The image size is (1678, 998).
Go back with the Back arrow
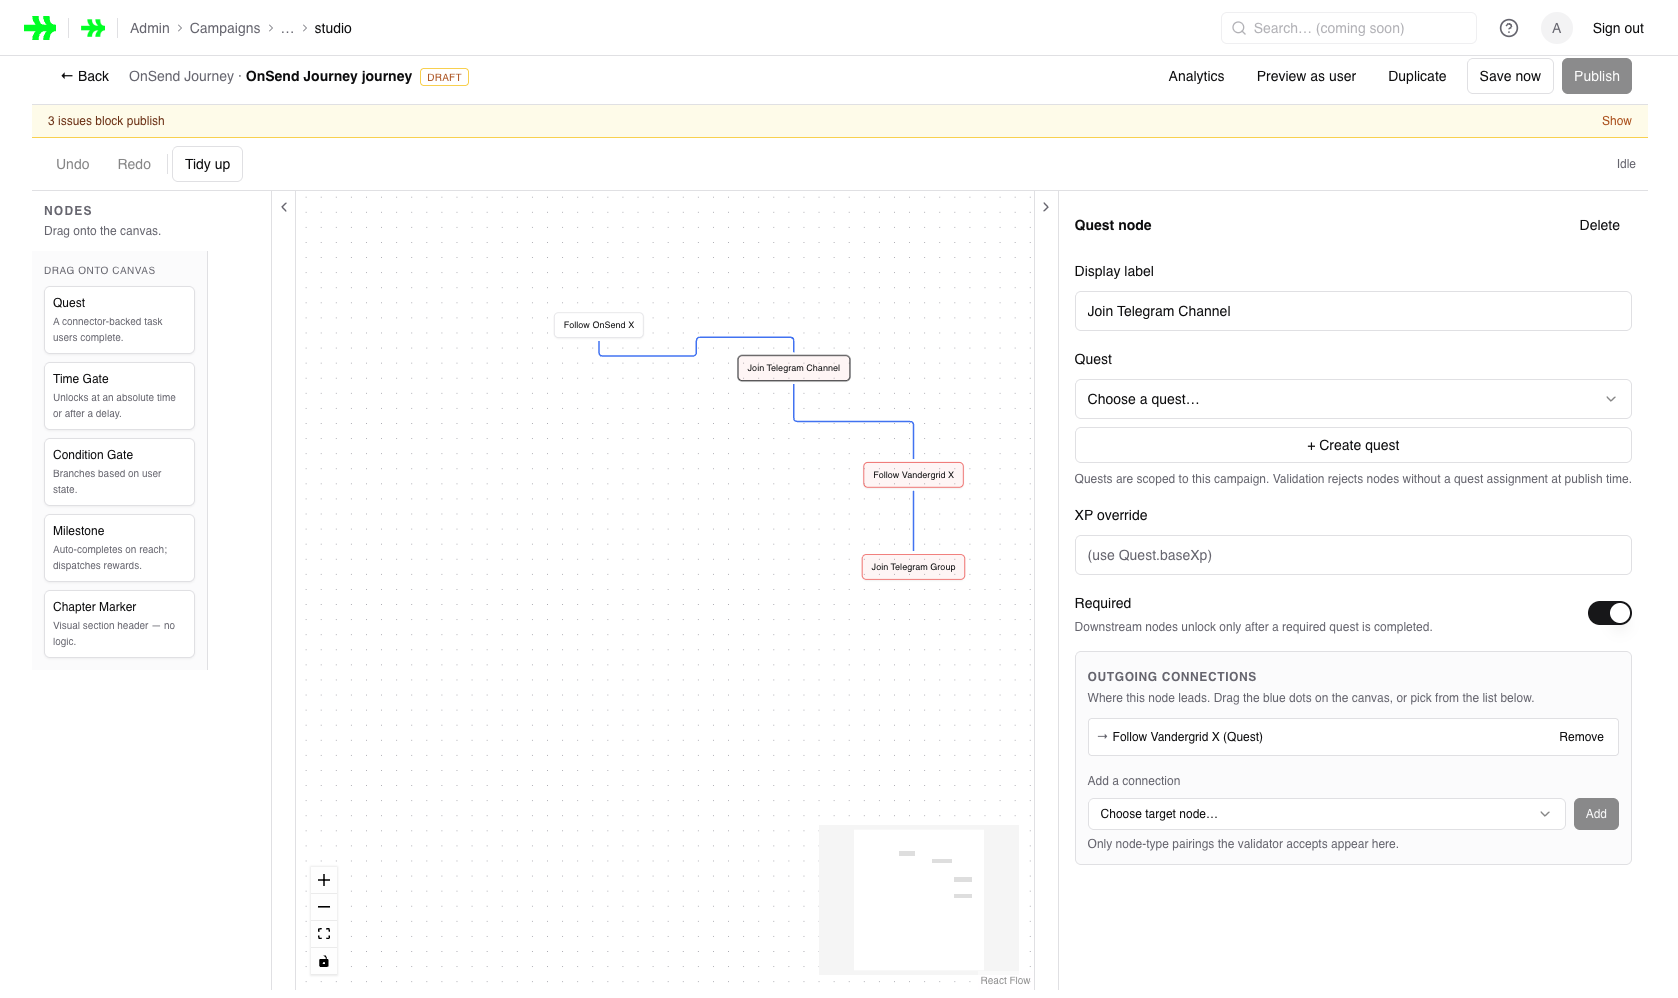pos(85,76)
